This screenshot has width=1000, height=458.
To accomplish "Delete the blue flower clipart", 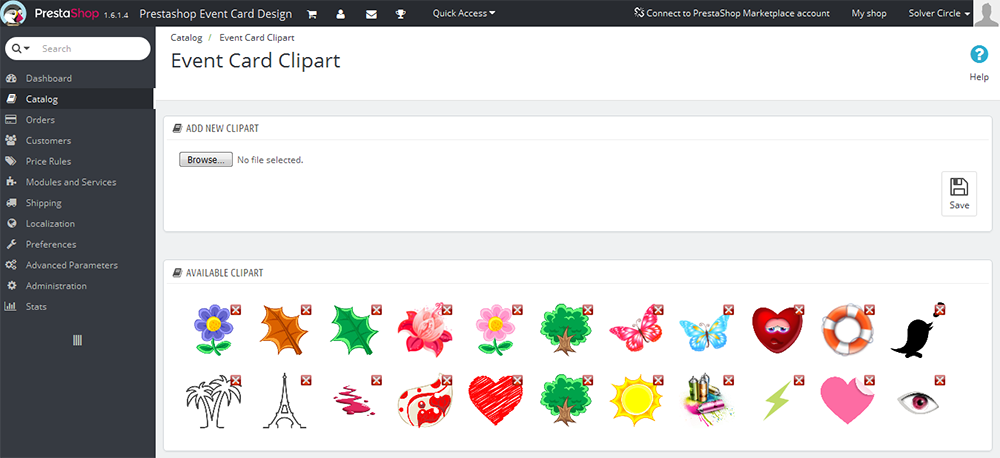I will pyautogui.click(x=236, y=309).
